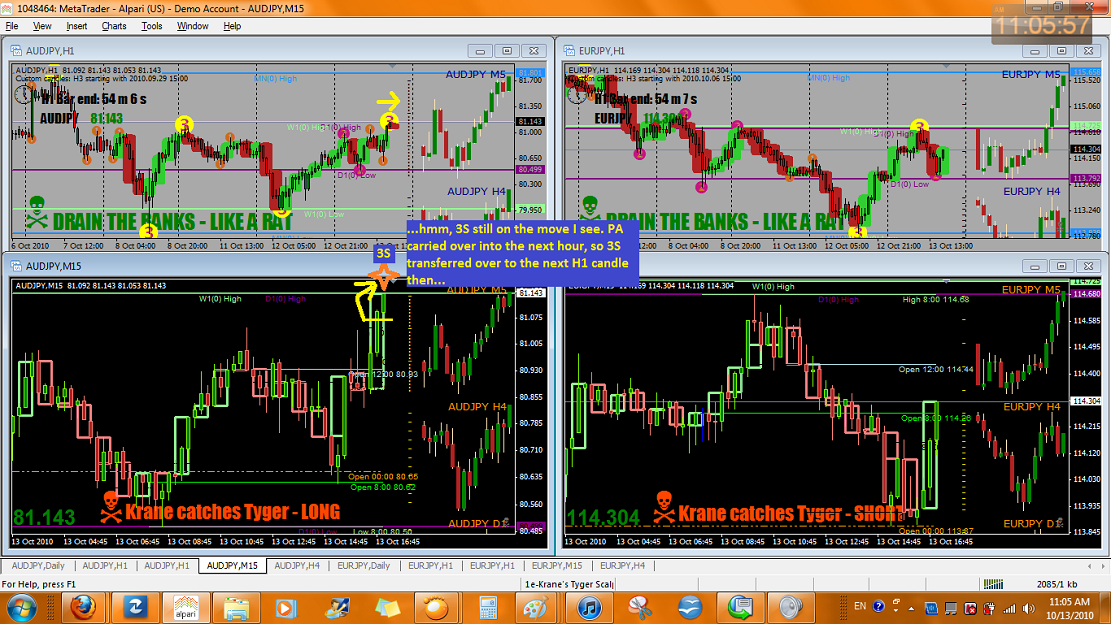Maximize the AUDJPY,H1 chart window
Image resolution: width=1111 pixels, height=624 pixels.
click(507, 51)
